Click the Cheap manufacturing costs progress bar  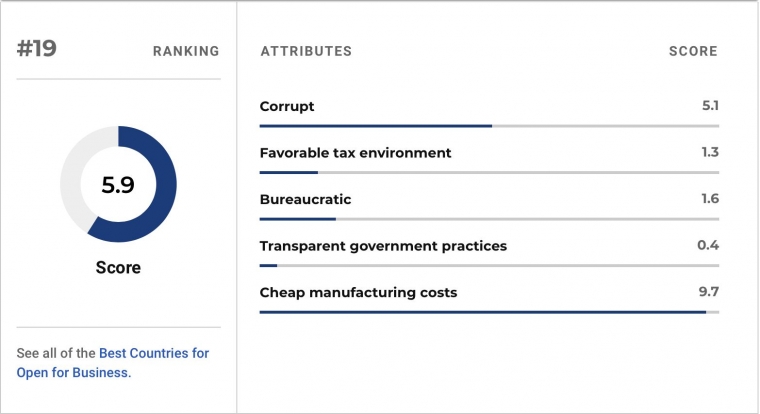489,312
